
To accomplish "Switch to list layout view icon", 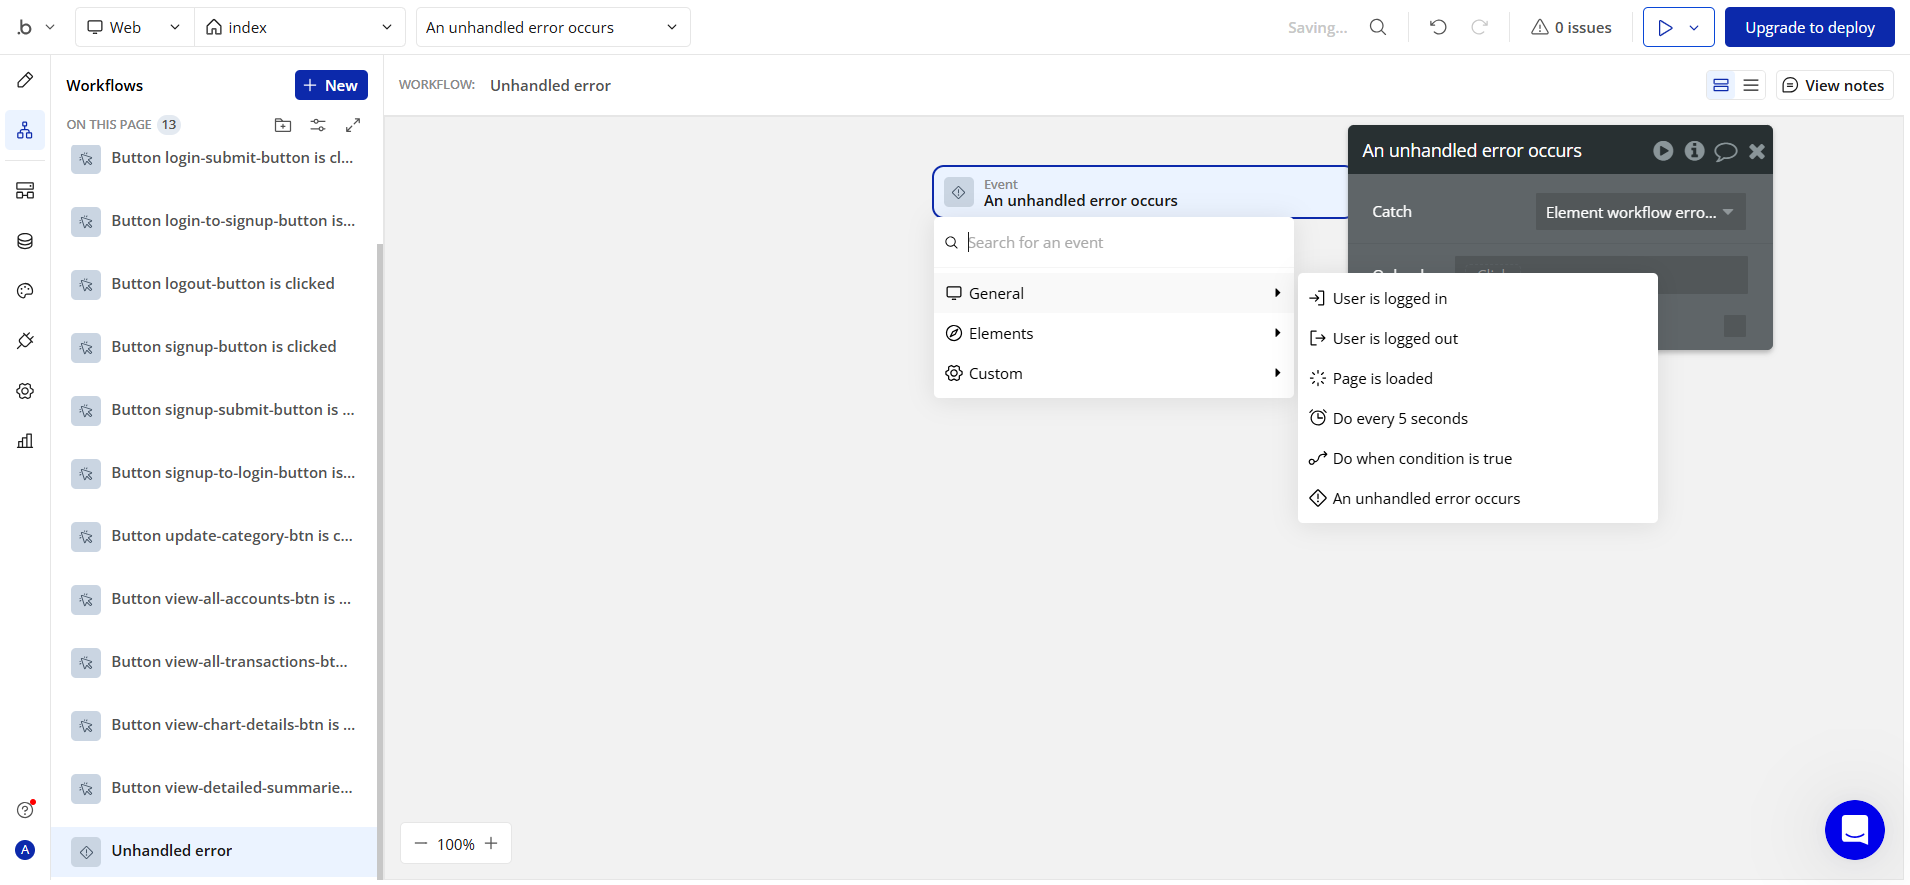I will (x=1751, y=85).
